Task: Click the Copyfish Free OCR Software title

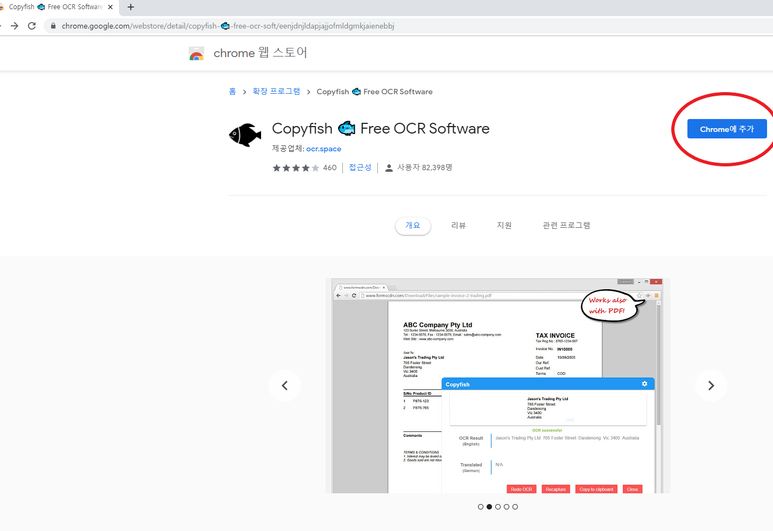Action: (381, 129)
